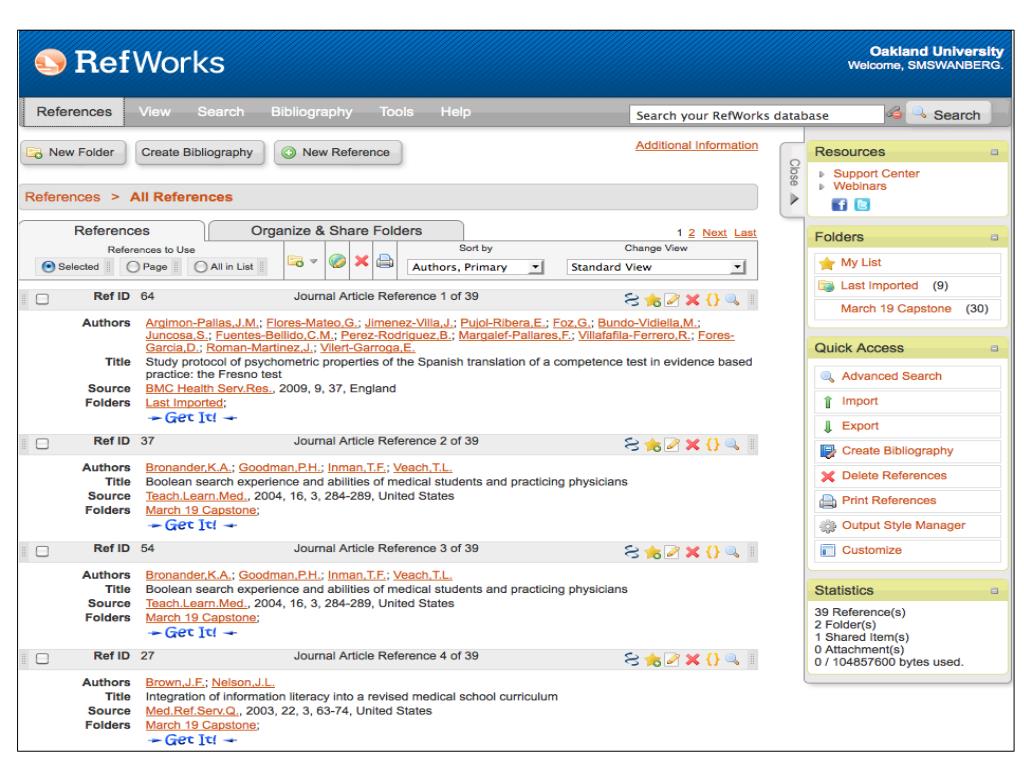Tick the checkbox for Ref ID 27

[x=42, y=659]
